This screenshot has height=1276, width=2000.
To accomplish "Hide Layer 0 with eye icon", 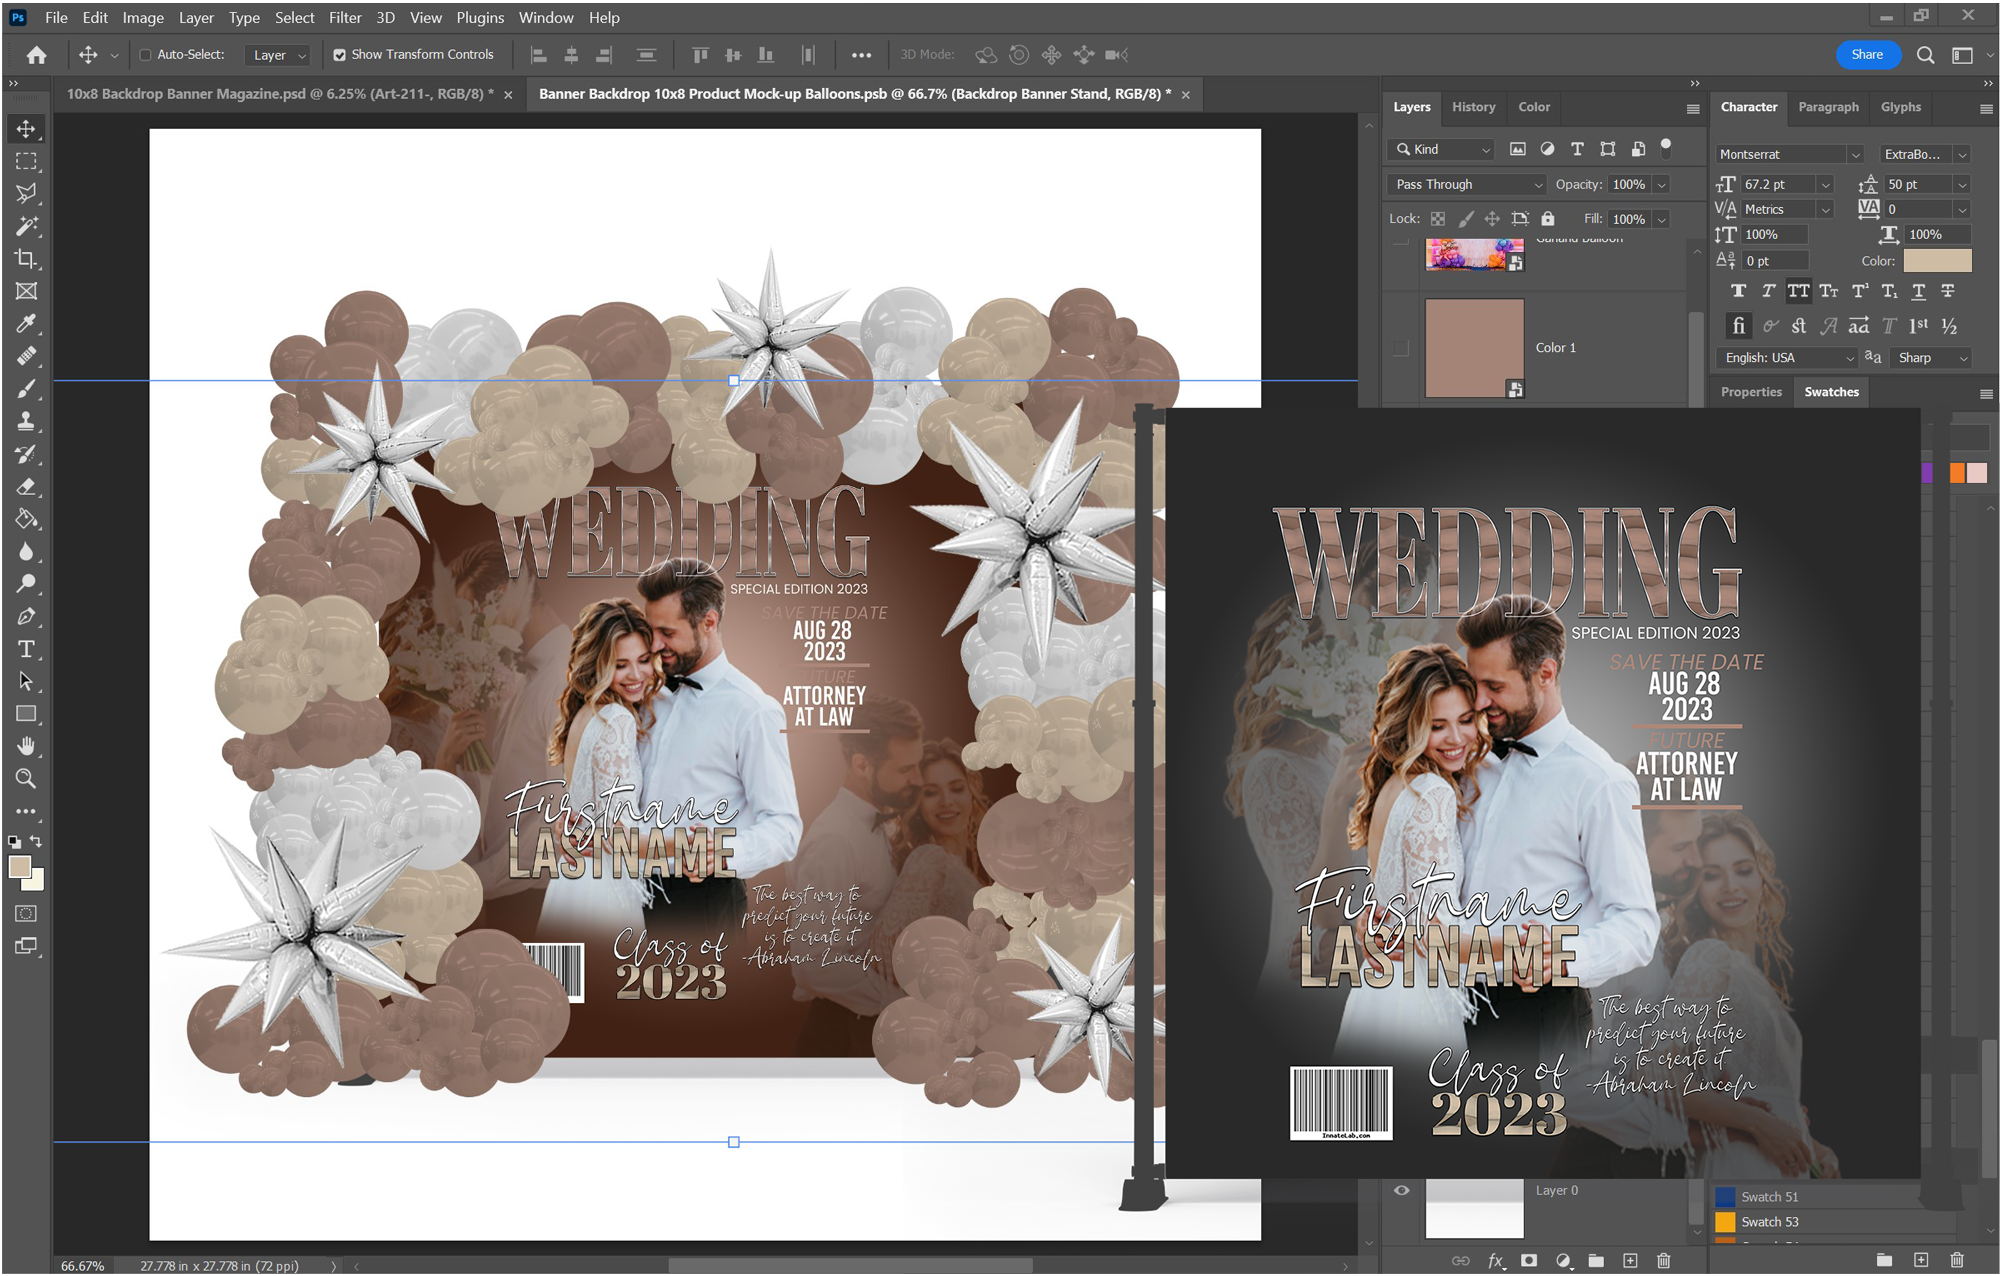I will coord(1401,1190).
